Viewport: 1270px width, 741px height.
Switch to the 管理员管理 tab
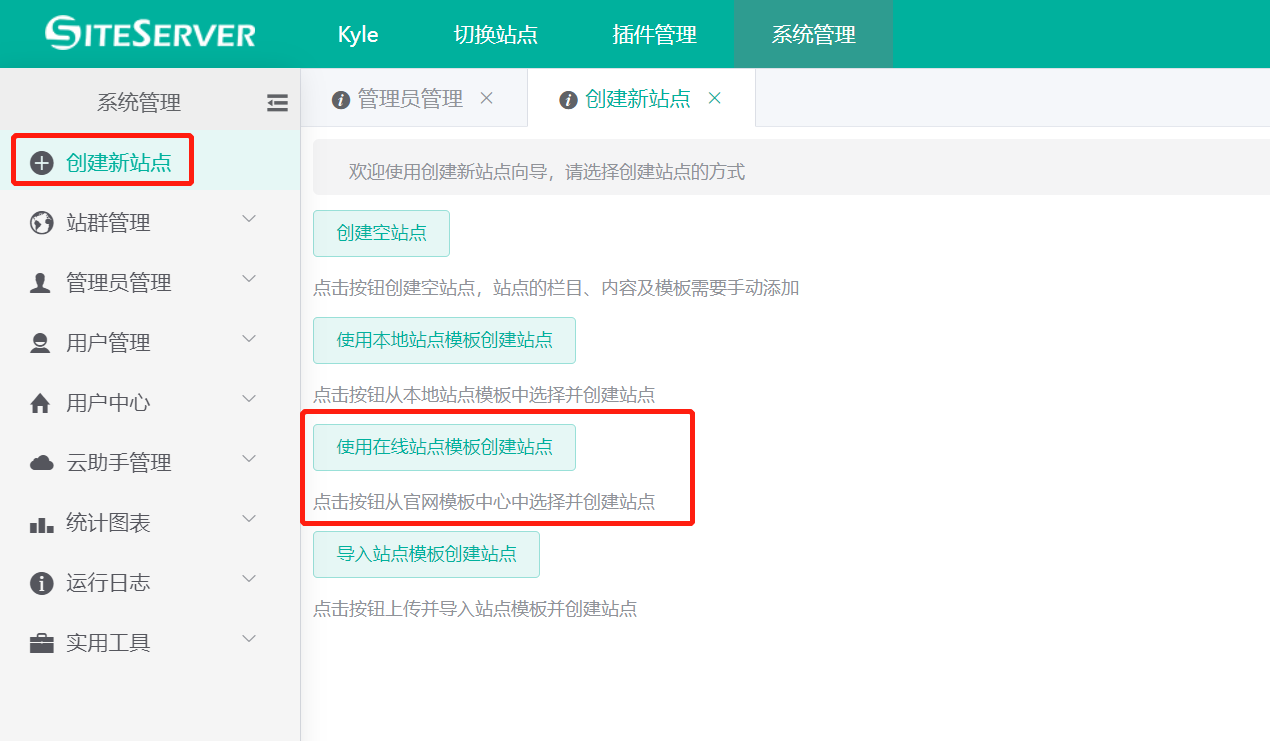coord(409,99)
